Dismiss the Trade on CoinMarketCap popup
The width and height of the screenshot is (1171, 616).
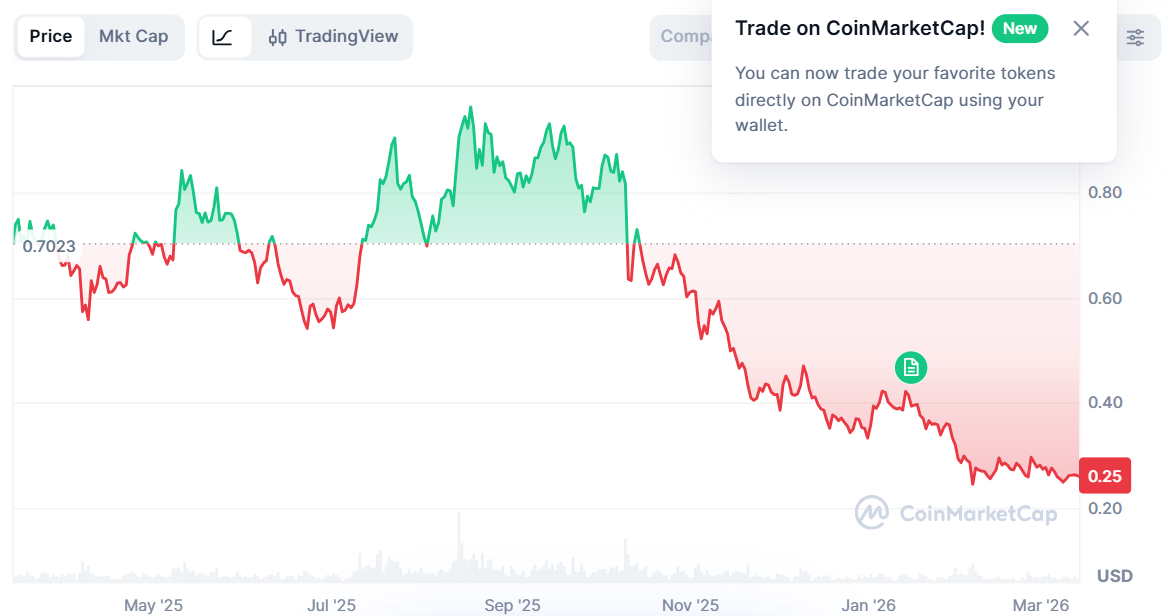(1081, 29)
